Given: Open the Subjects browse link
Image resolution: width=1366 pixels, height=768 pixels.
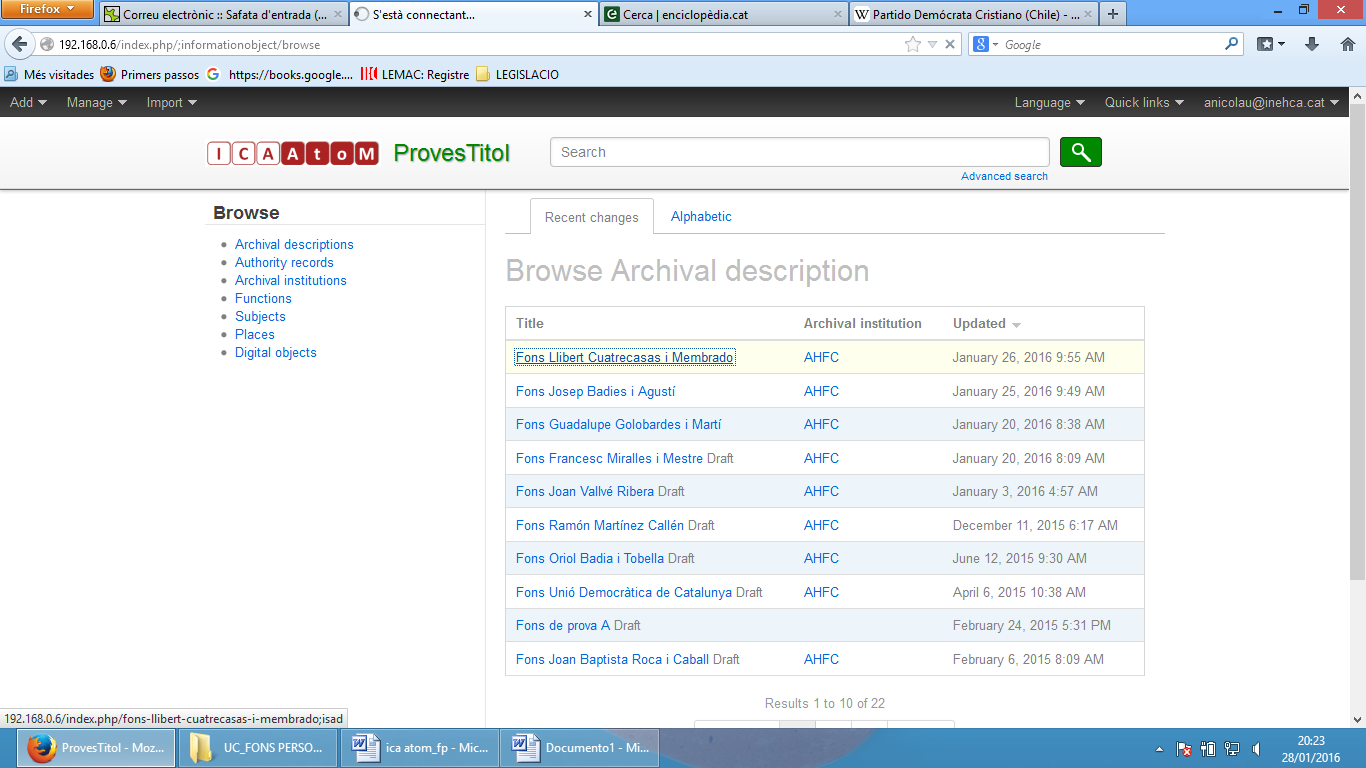Looking at the screenshot, I should (260, 316).
